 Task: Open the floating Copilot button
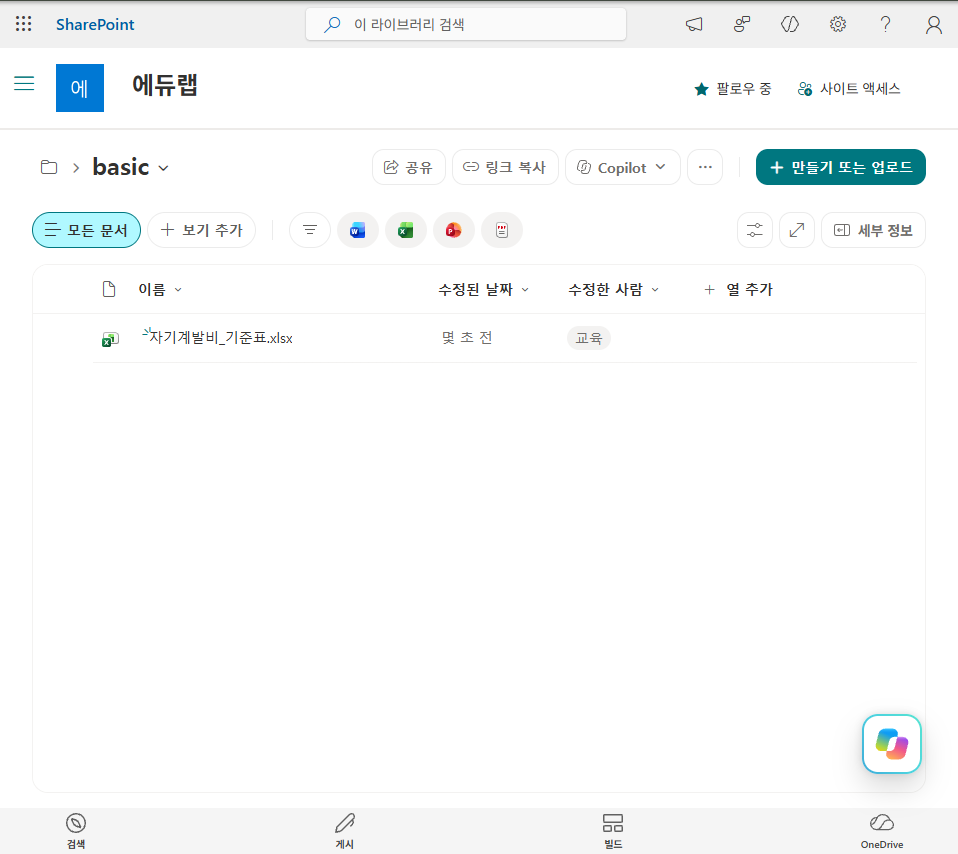click(891, 744)
